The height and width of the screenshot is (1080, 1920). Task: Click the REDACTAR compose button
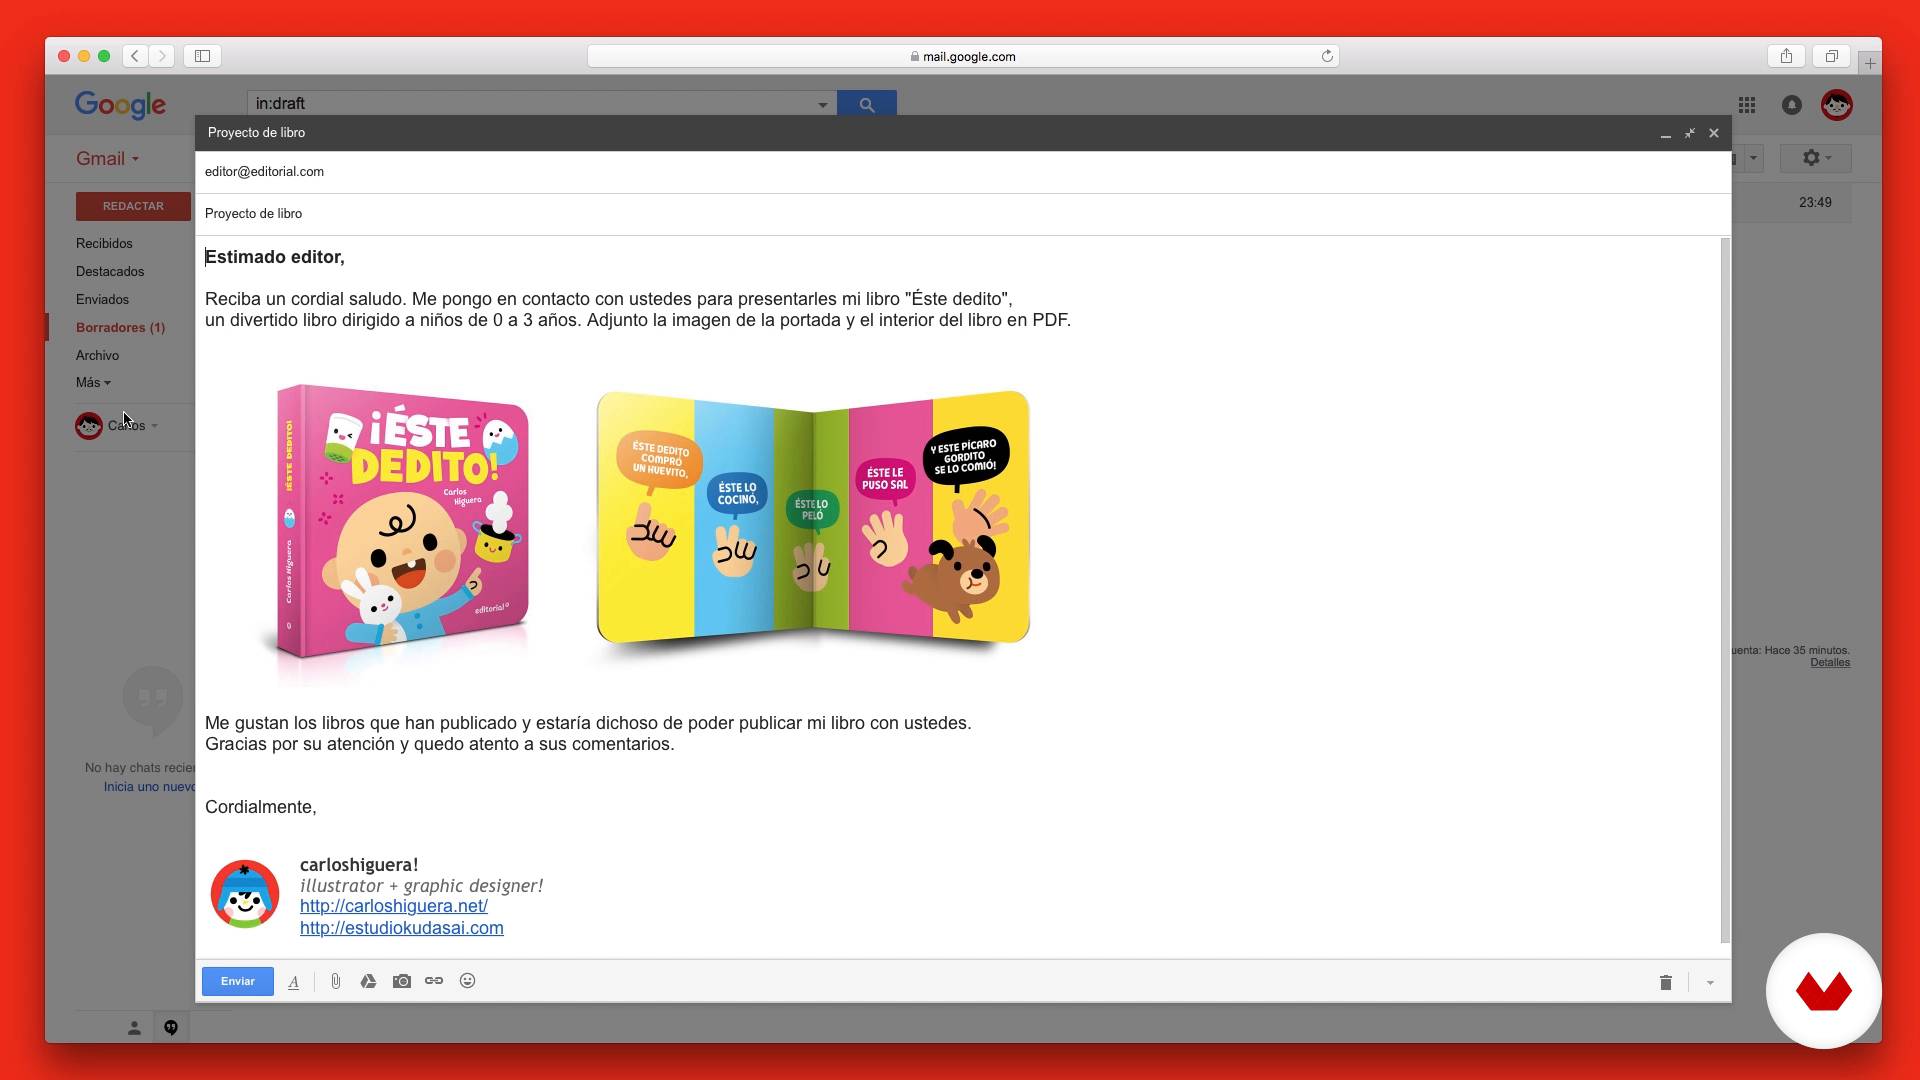click(x=133, y=206)
